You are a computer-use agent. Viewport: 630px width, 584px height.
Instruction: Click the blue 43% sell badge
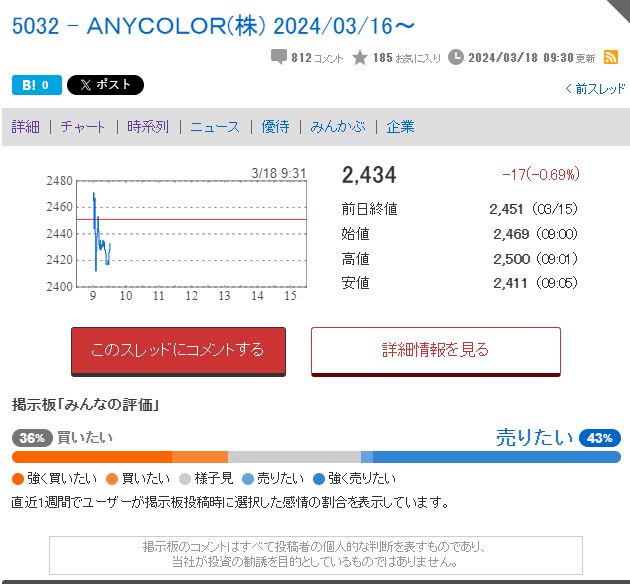600,438
